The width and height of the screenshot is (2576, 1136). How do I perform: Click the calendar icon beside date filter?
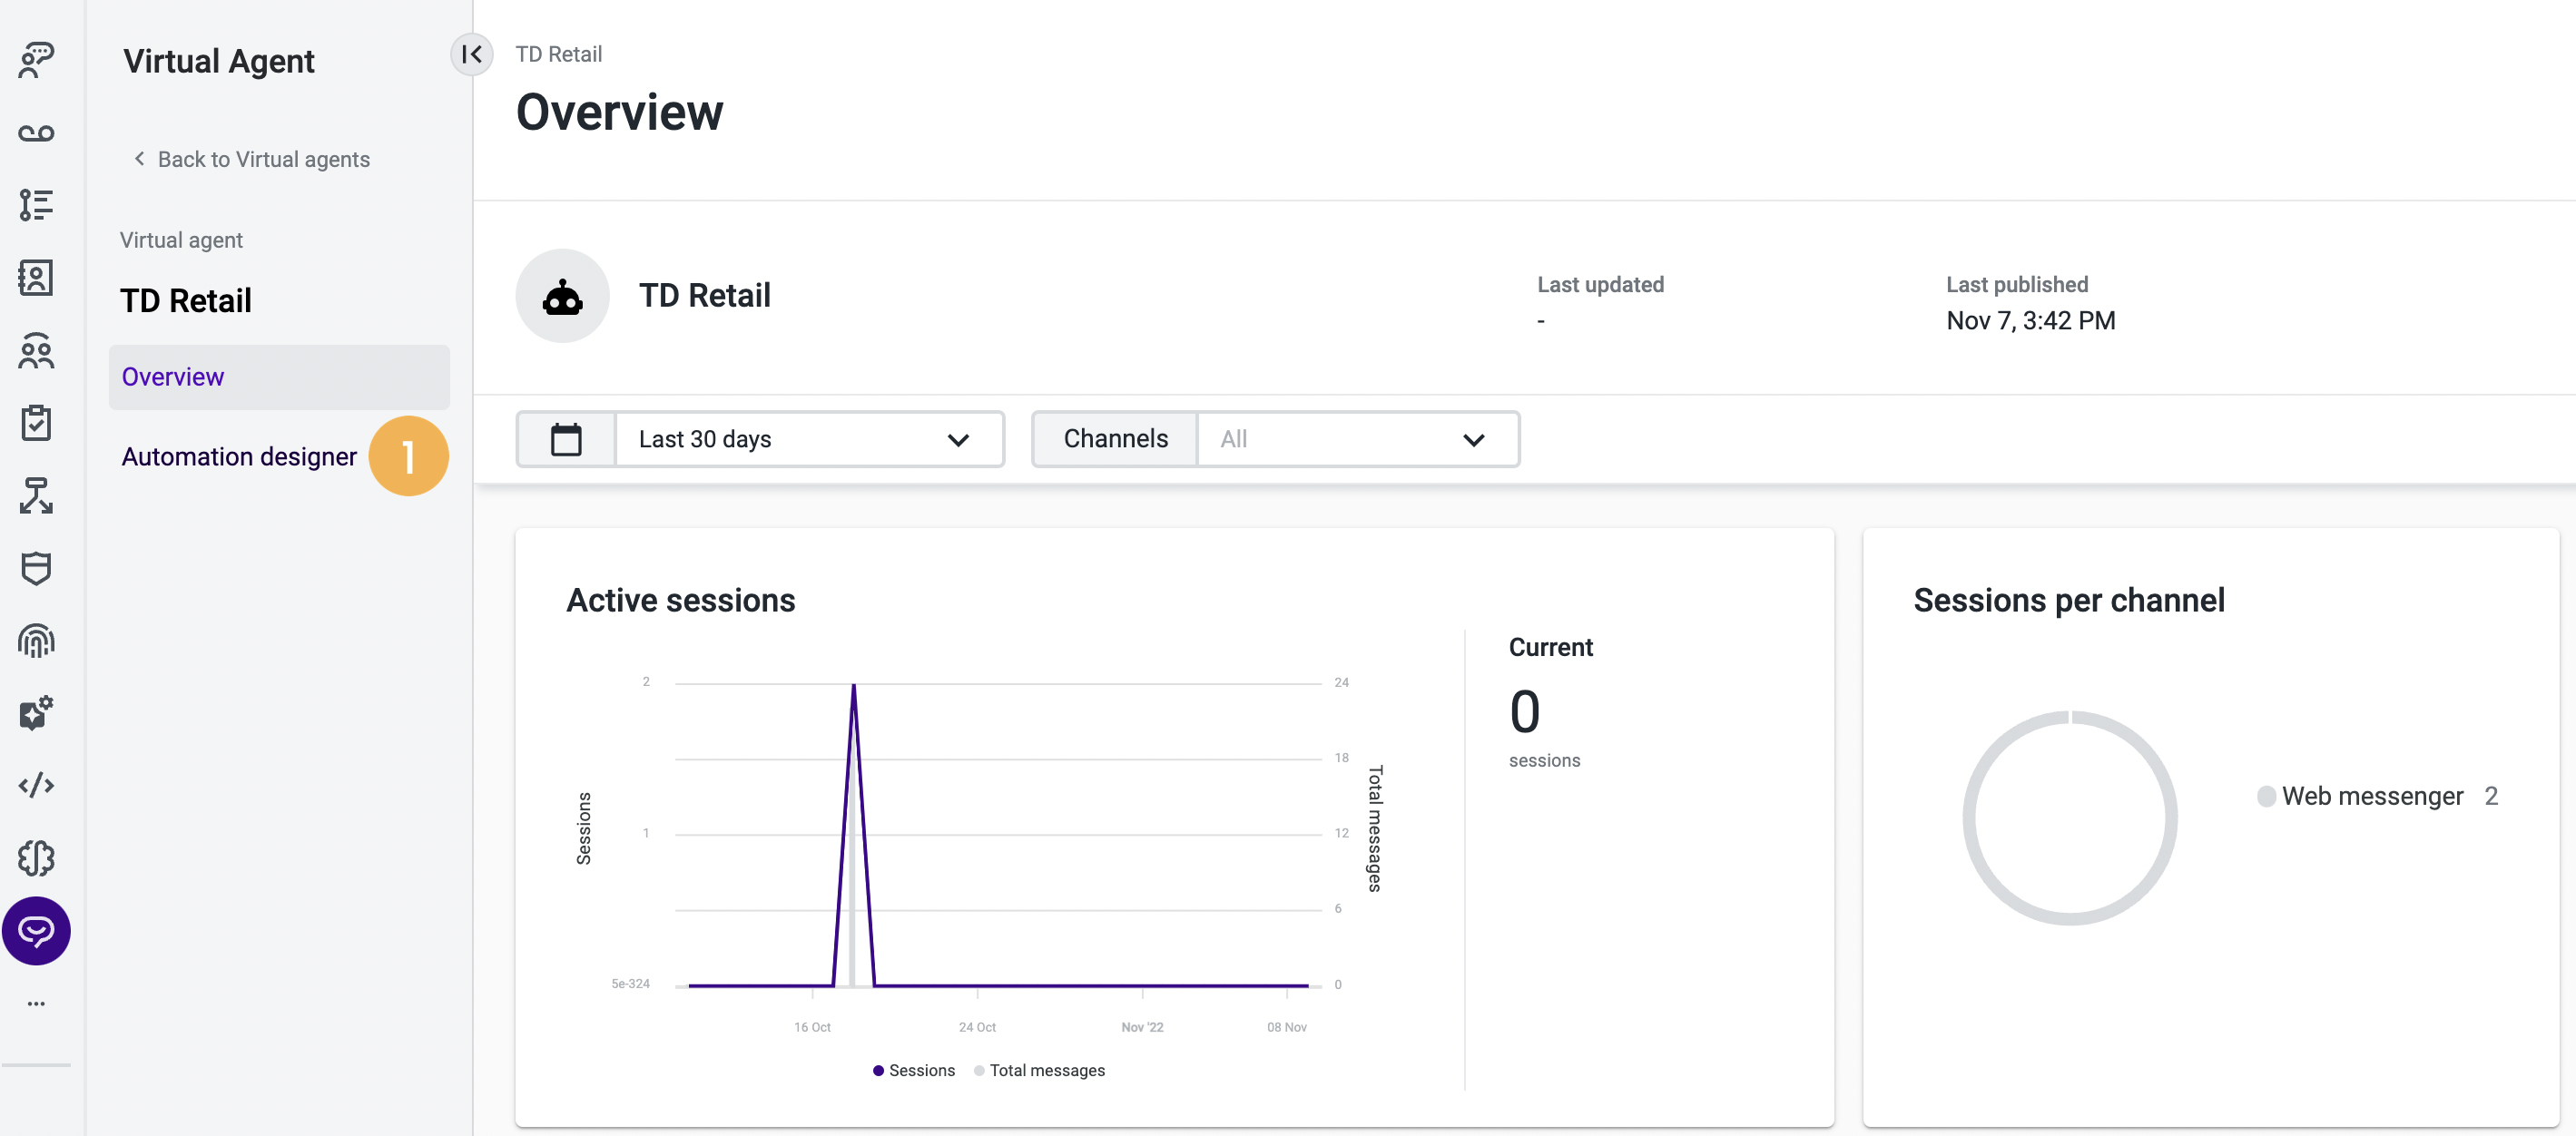click(566, 439)
